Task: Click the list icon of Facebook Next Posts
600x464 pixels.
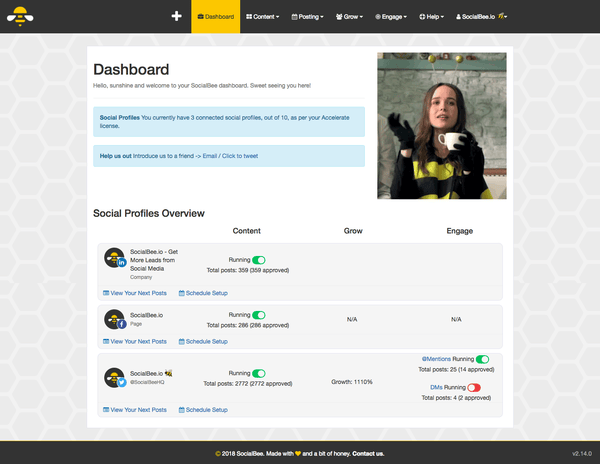Action: (106, 341)
